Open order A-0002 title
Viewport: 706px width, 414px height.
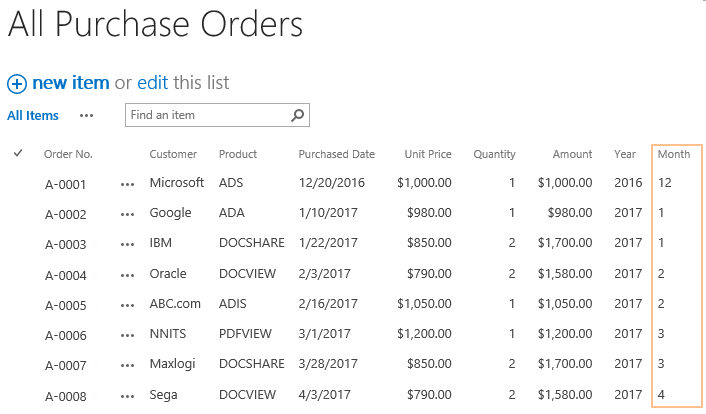coord(66,214)
